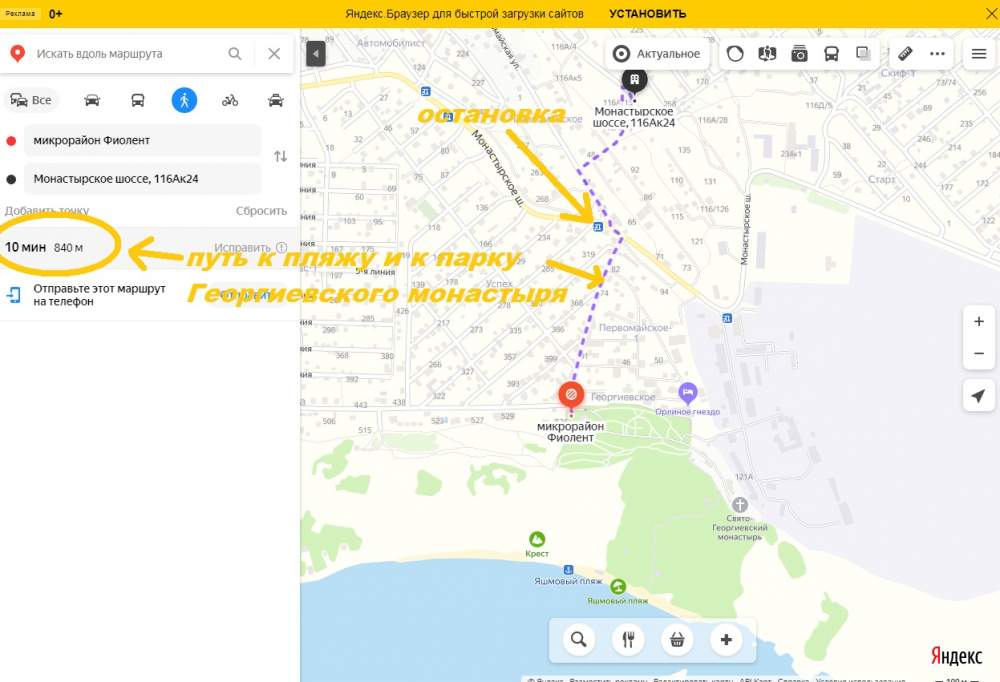Toggle the photos camera icon
1000x682 pixels.
click(799, 54)
